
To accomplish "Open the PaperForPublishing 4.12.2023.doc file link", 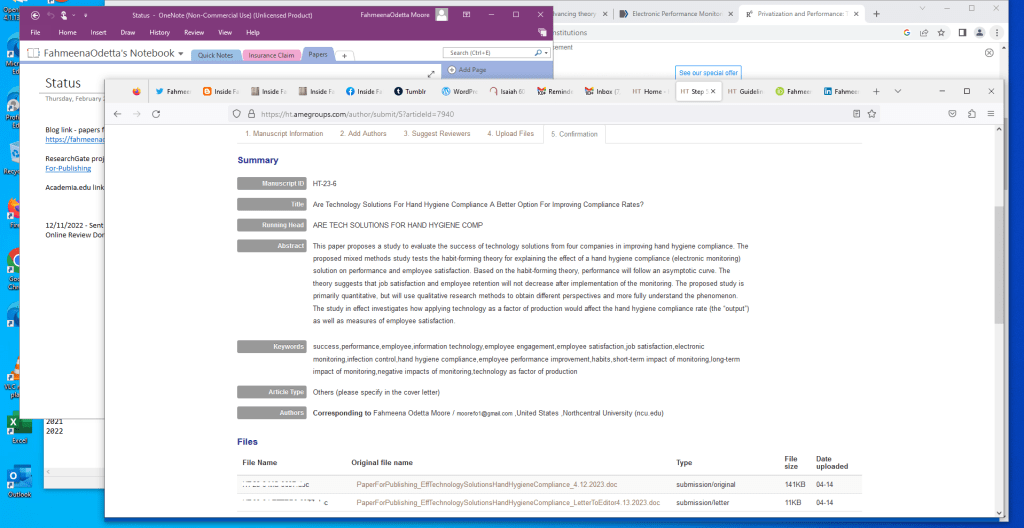I will 487,485.
